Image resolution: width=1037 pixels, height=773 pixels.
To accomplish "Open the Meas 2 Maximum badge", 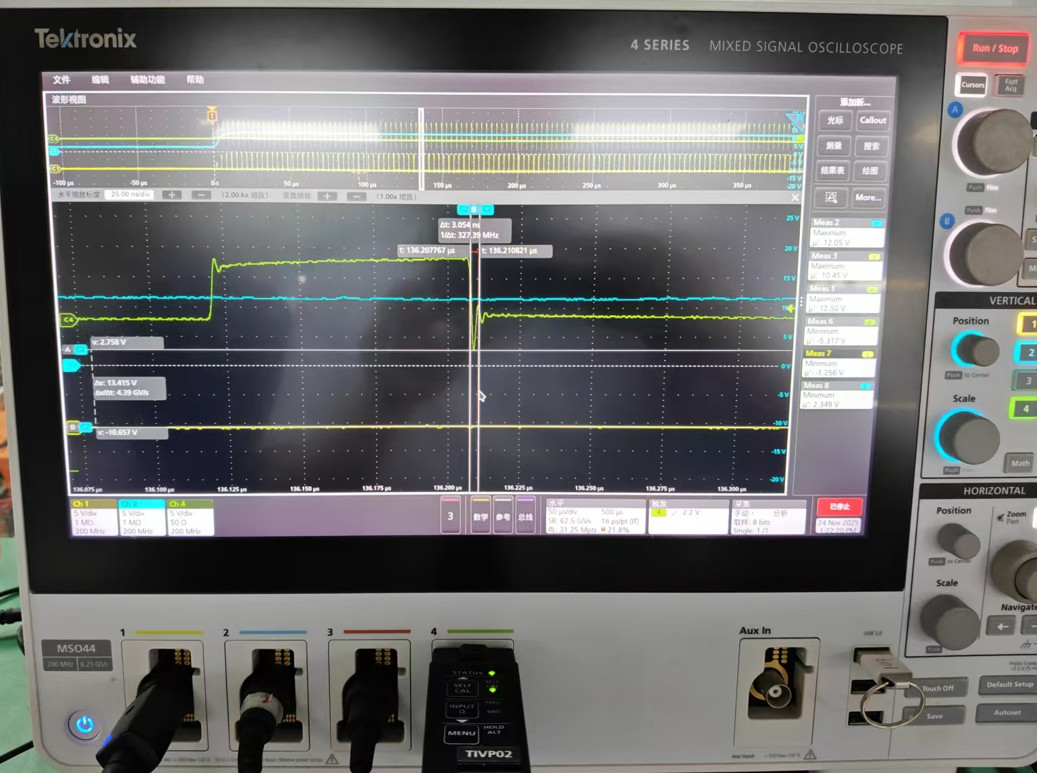I will [847, 233].
